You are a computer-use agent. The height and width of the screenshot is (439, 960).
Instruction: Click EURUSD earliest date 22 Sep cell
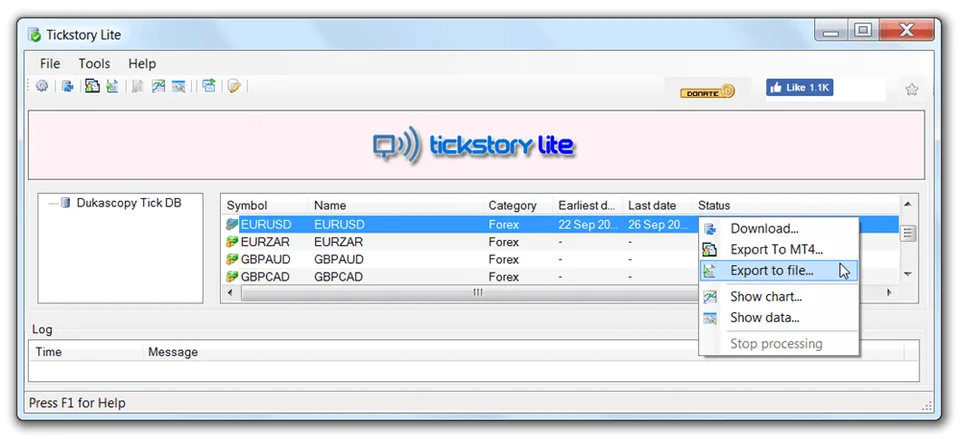click(588, 225)
